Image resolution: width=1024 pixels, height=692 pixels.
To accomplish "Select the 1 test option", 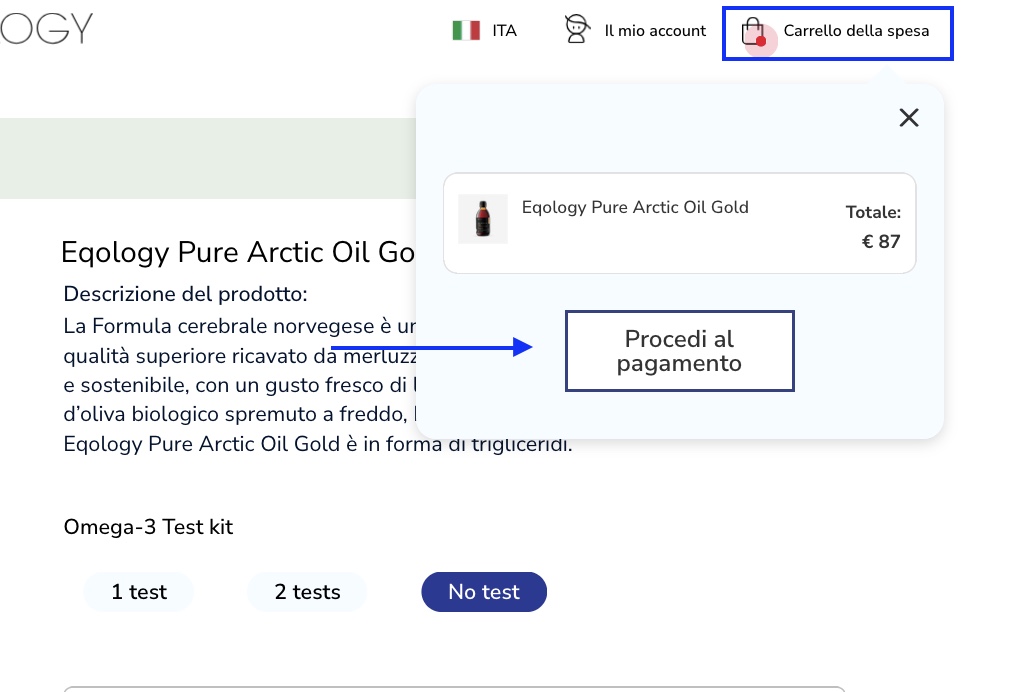I will point(138,591).
